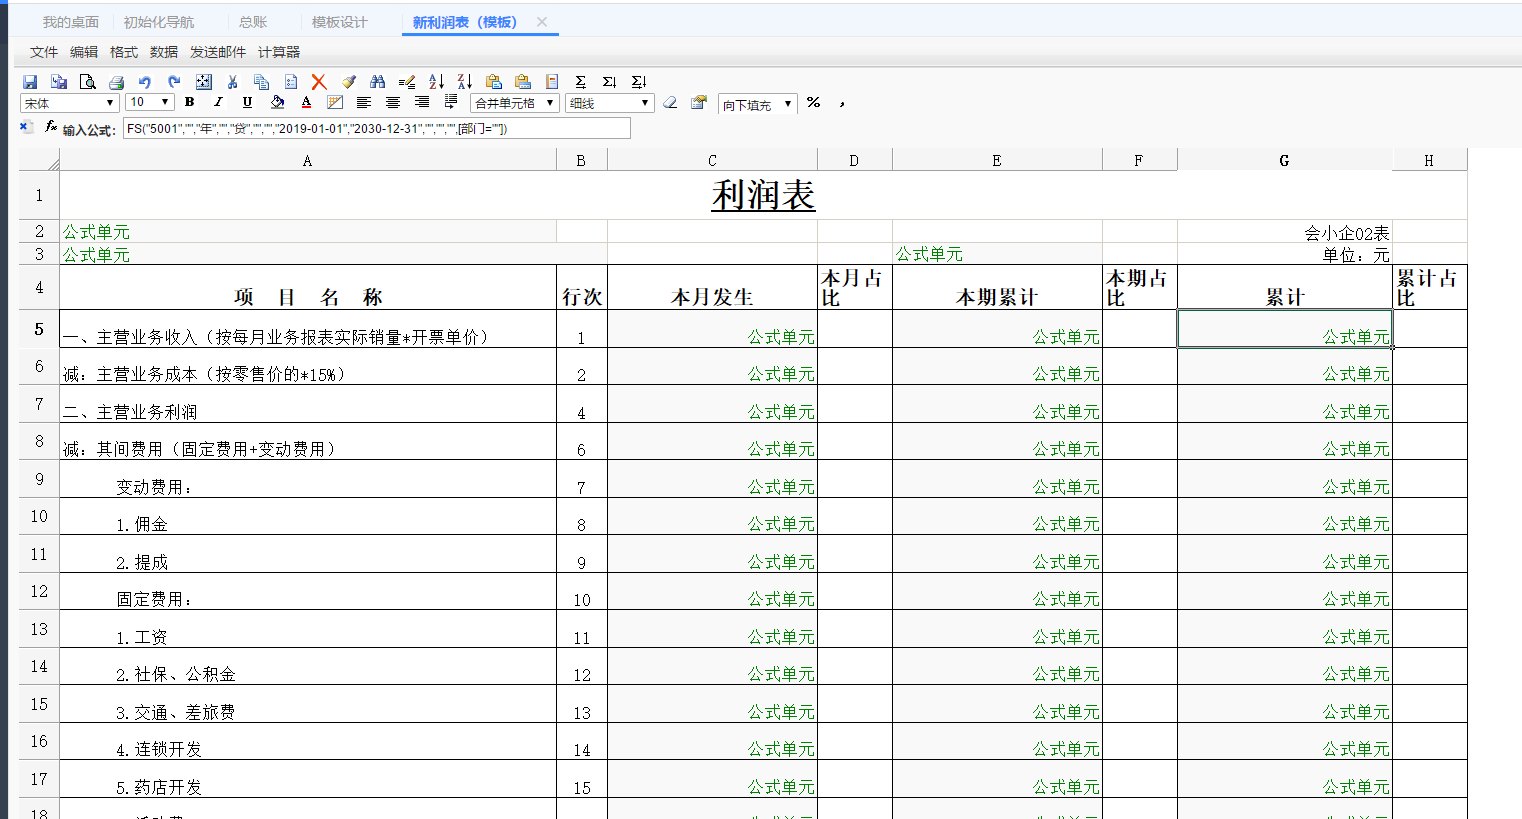Toggle Italic formatting
Image resolution: width=1522 pixels, height=819 pixels.
(x=218, y=102)
